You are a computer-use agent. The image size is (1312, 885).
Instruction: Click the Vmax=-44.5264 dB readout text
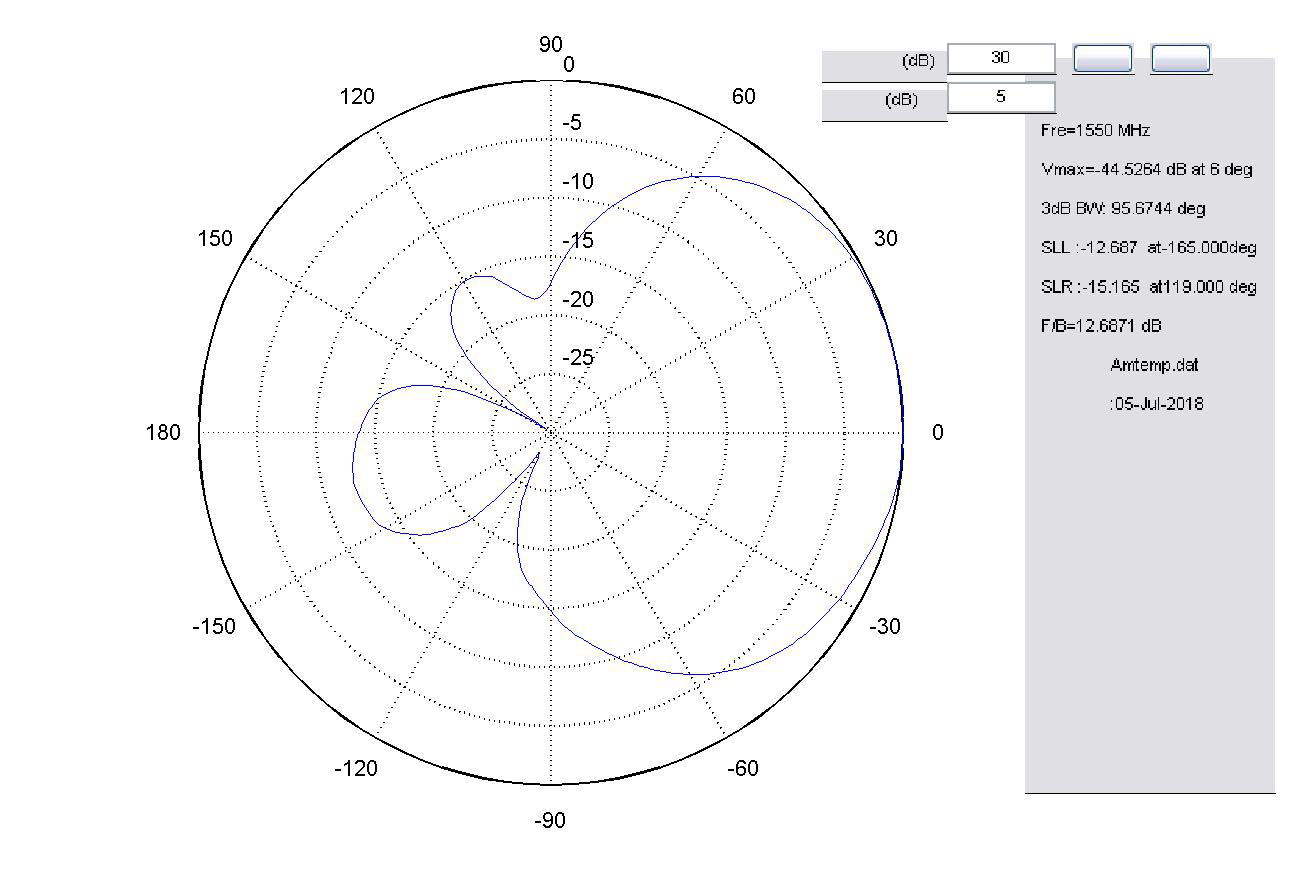point(1146,170)
